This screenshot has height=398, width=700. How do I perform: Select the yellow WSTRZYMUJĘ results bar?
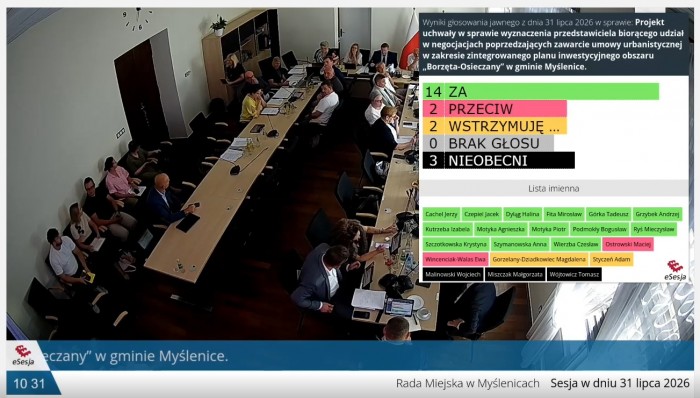[x=495, y=126]
